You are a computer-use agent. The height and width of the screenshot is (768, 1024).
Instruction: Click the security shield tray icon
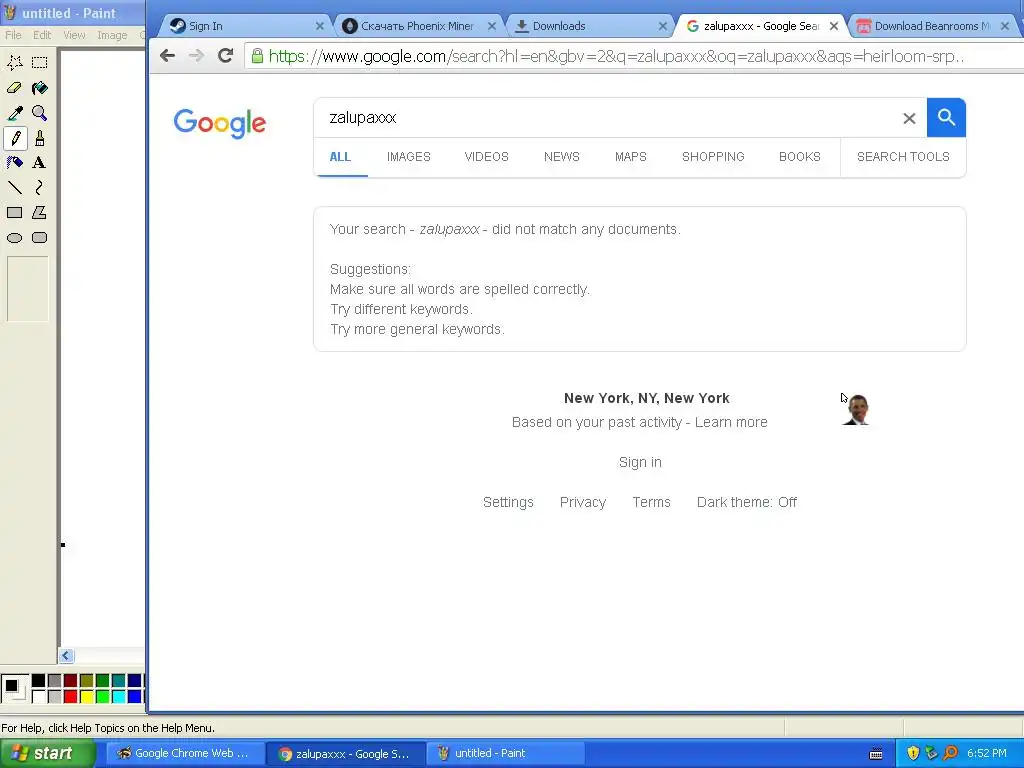913,753
